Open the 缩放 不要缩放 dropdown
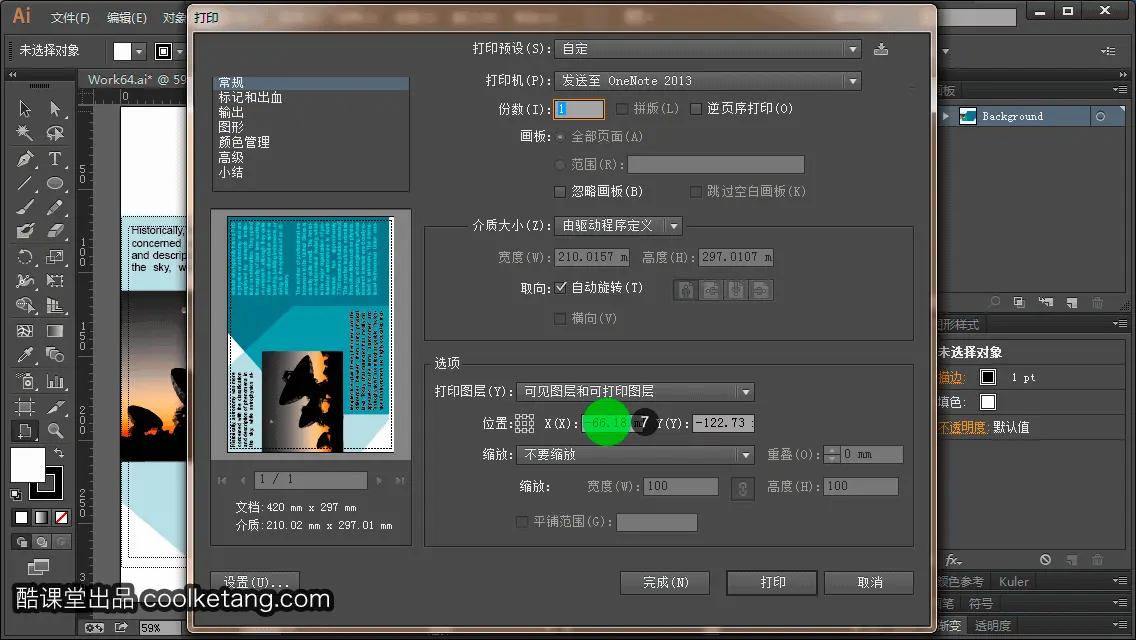1136x640 pixels. 635,454
